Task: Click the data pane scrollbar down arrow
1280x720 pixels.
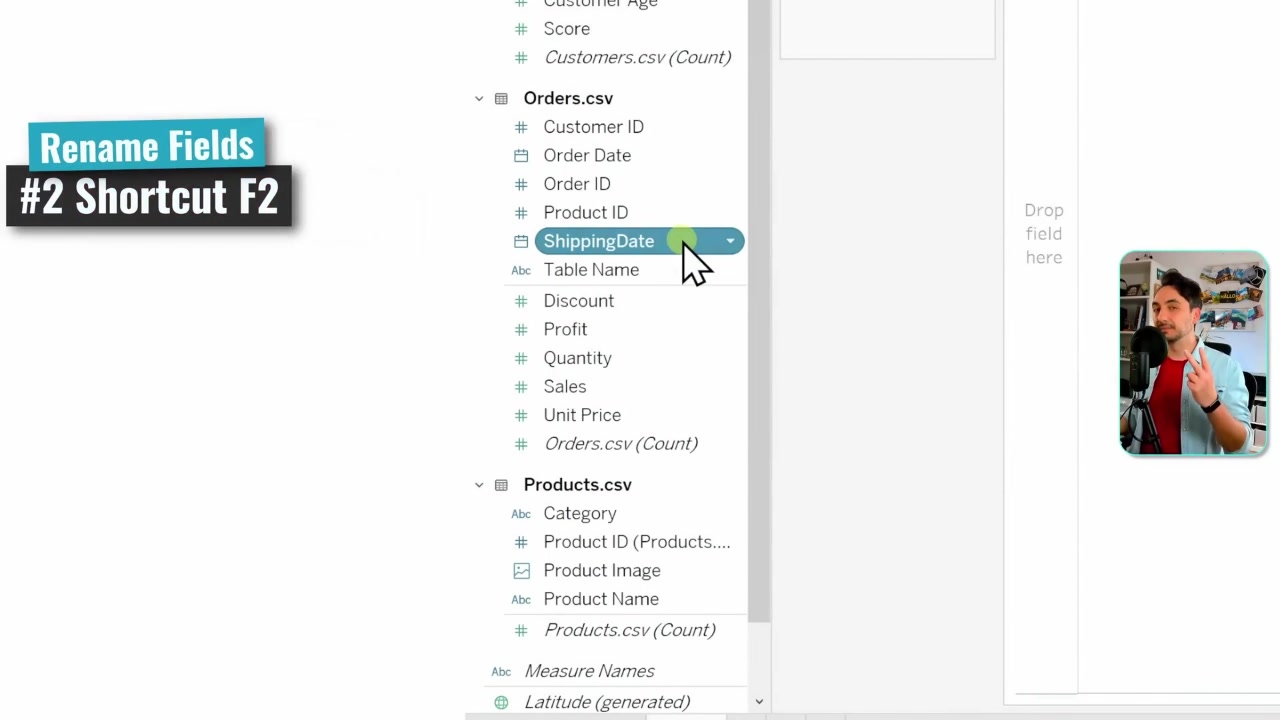Action: [x=759, y=702]
